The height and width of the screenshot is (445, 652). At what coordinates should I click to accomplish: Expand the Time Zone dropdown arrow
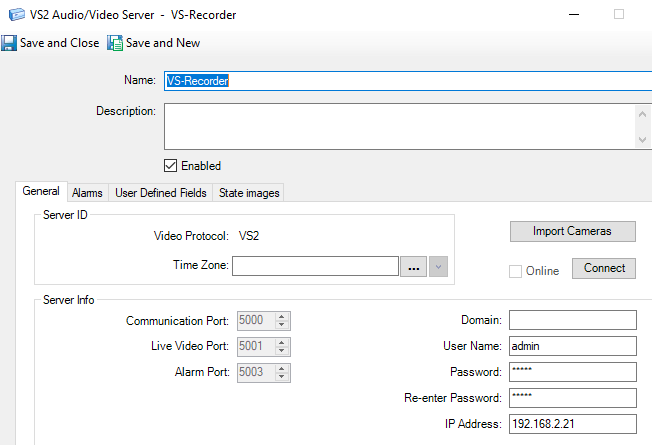tap(439, 267)
